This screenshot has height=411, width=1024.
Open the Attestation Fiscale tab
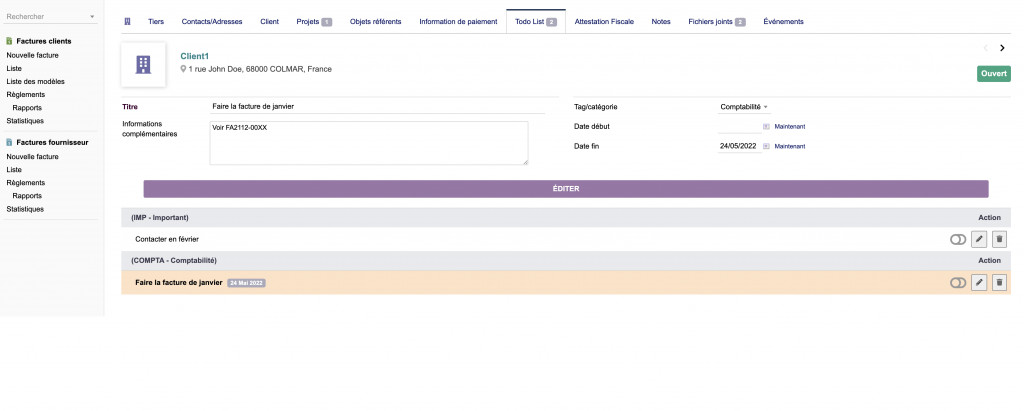tap(604, 22)
